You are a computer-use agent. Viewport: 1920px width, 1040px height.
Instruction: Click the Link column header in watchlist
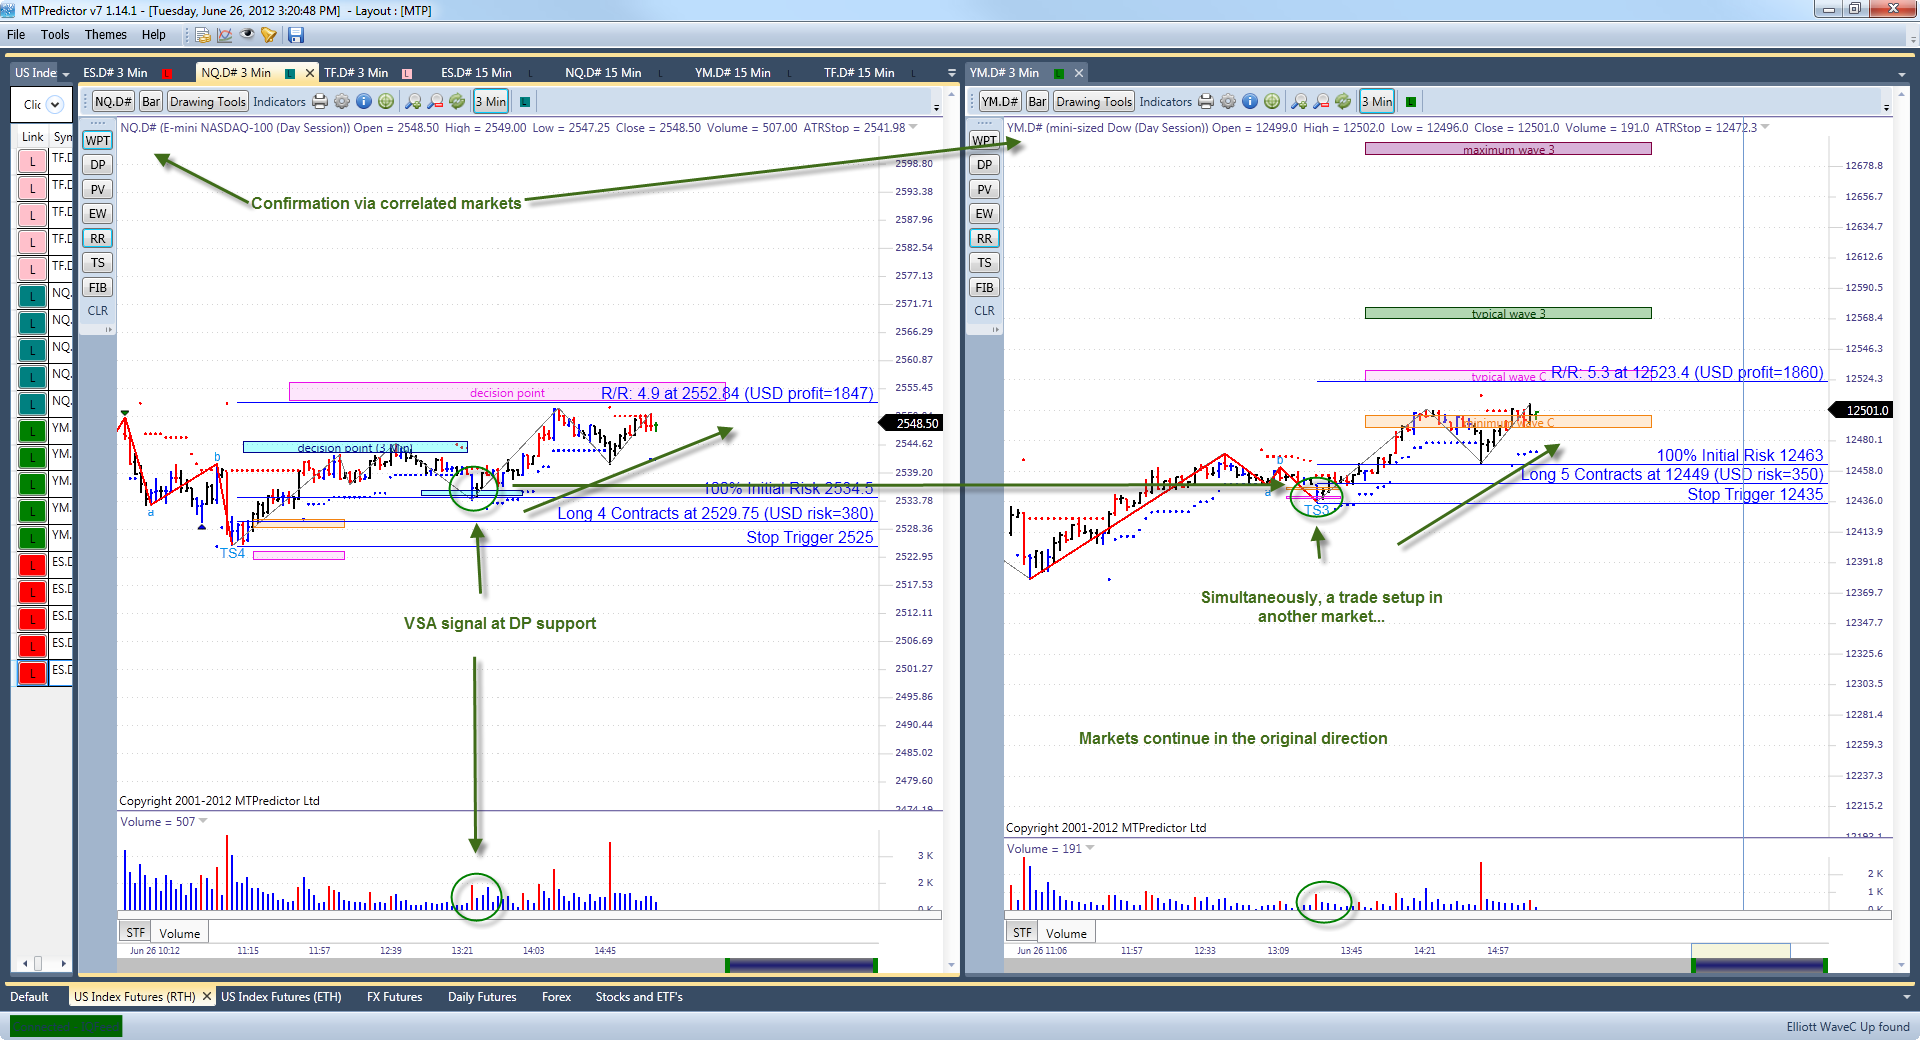[x=33, y=137]
